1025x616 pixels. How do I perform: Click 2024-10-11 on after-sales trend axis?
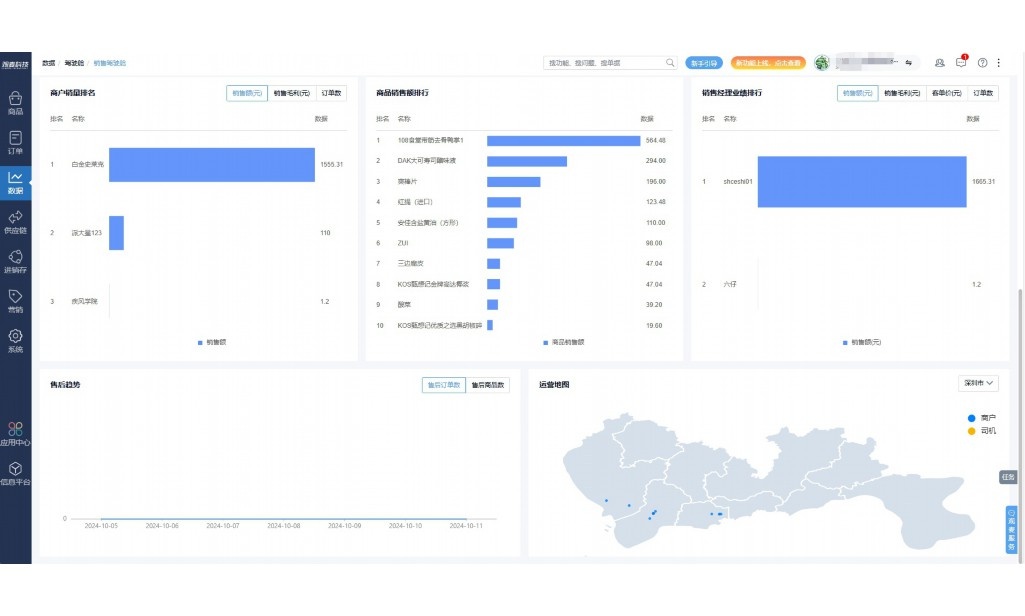click(466, 526)
